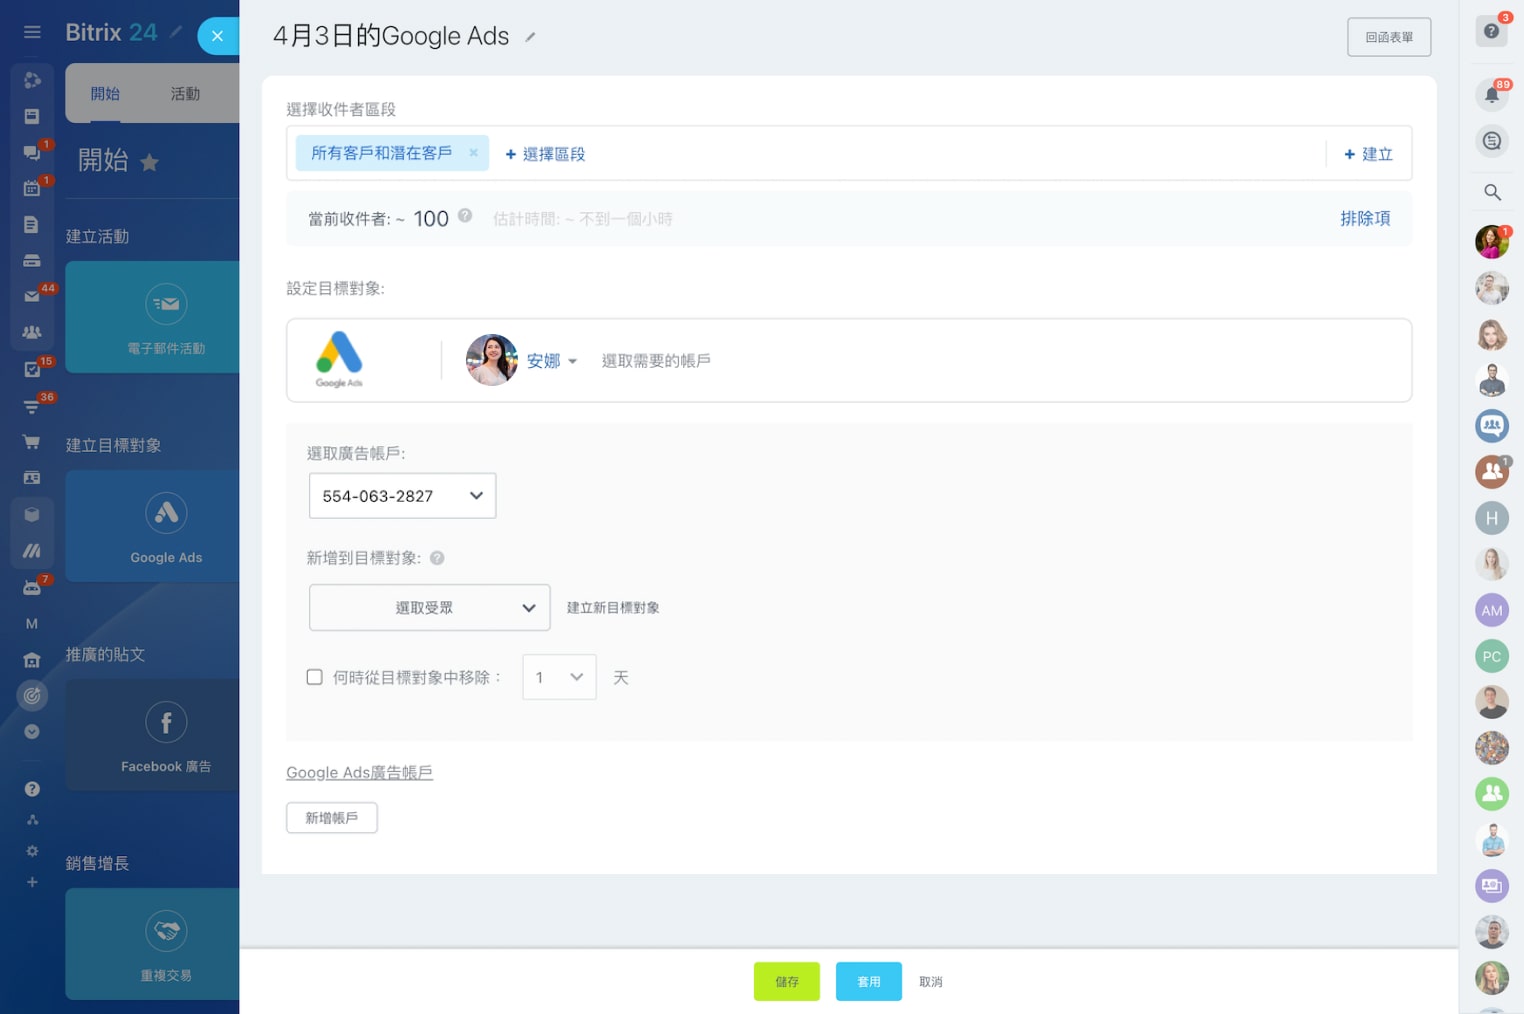Open the calendar icon in left sidebar

[x=32, y=188]
